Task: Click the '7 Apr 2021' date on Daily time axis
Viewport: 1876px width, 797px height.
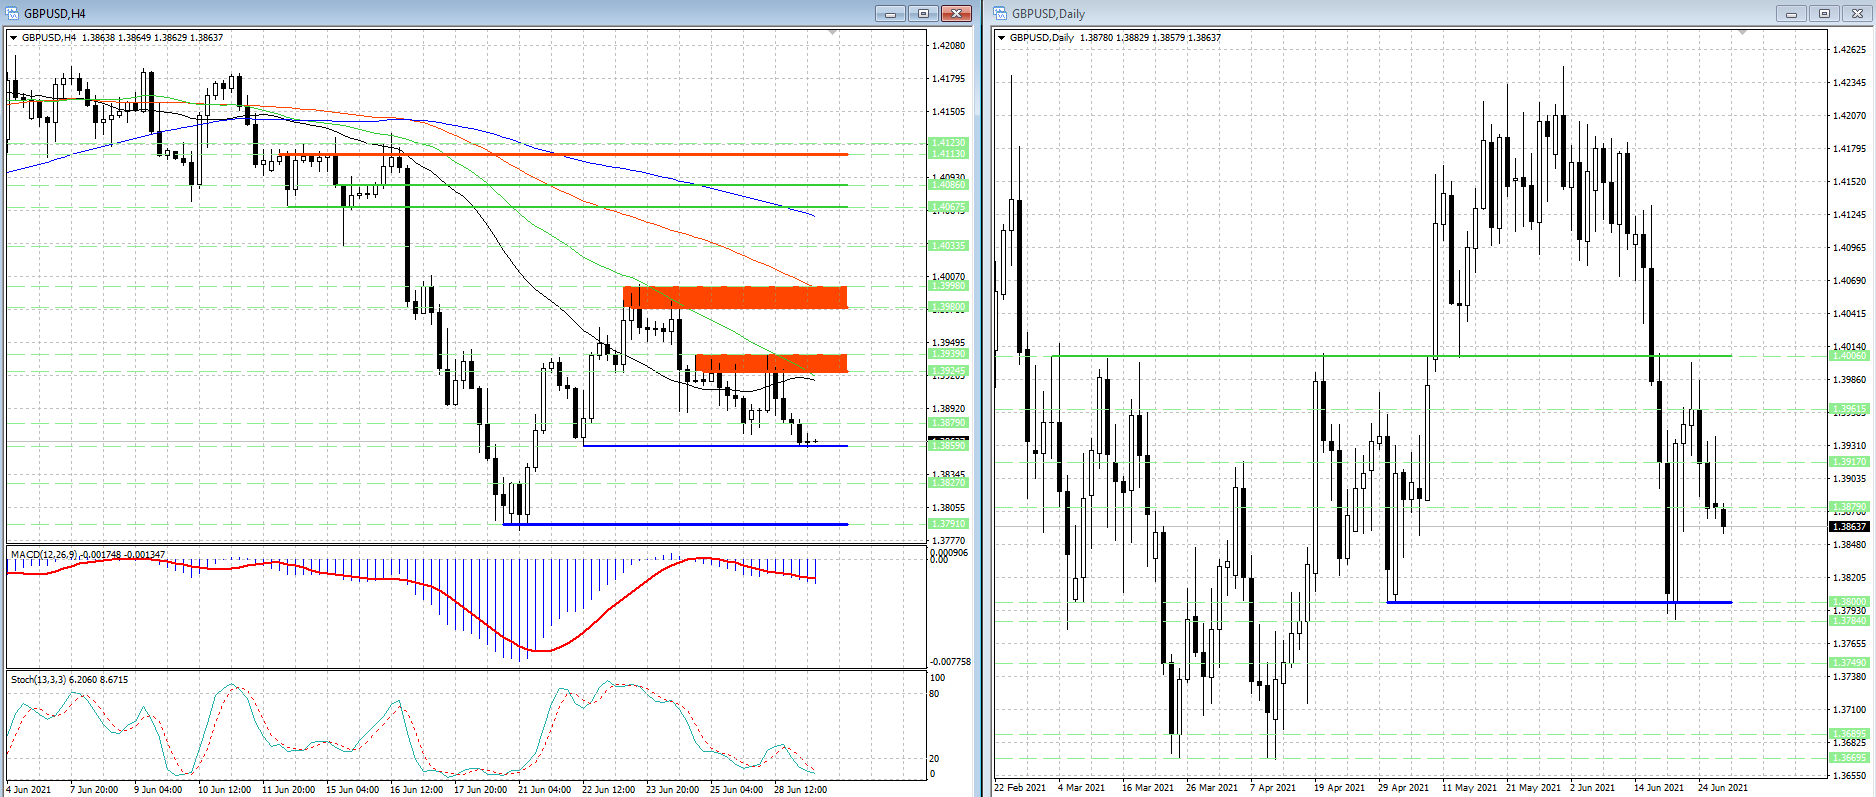Action: click(1273, 788)
